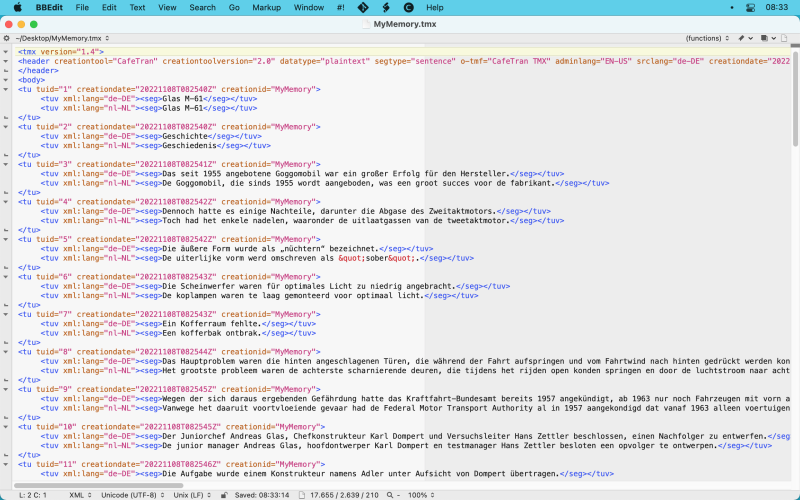Click the MyMemory.tmx document proxy icon in title bar
800x500 pixels.
click(x=366, y=24)
